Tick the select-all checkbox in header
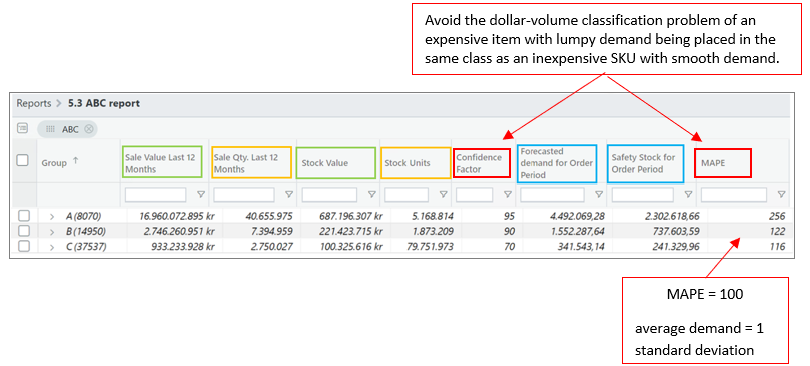The height and width of the screenshot is (366, 810). click(x=23, y=161)
